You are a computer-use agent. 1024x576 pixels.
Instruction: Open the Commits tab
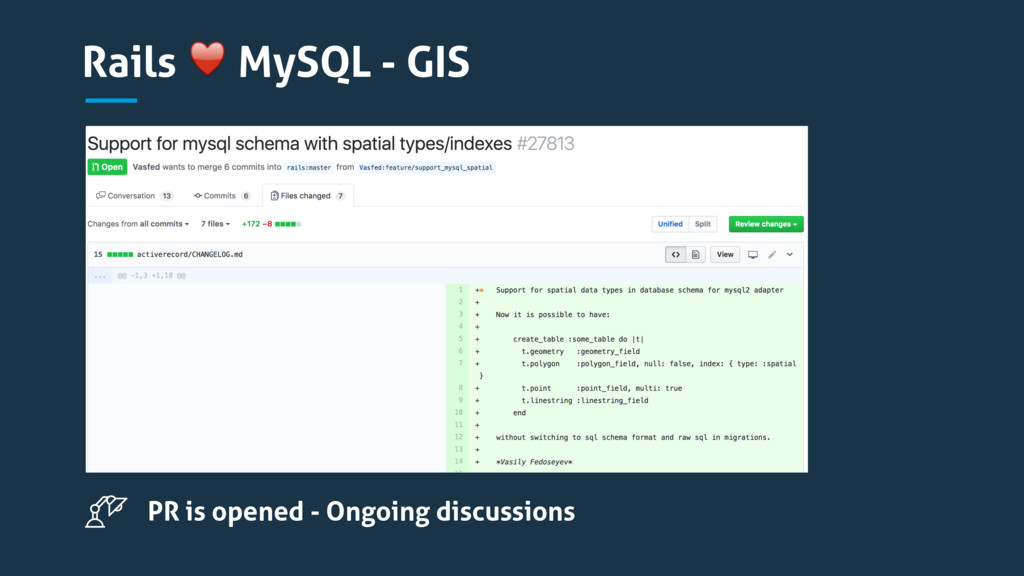coord(222,196)
